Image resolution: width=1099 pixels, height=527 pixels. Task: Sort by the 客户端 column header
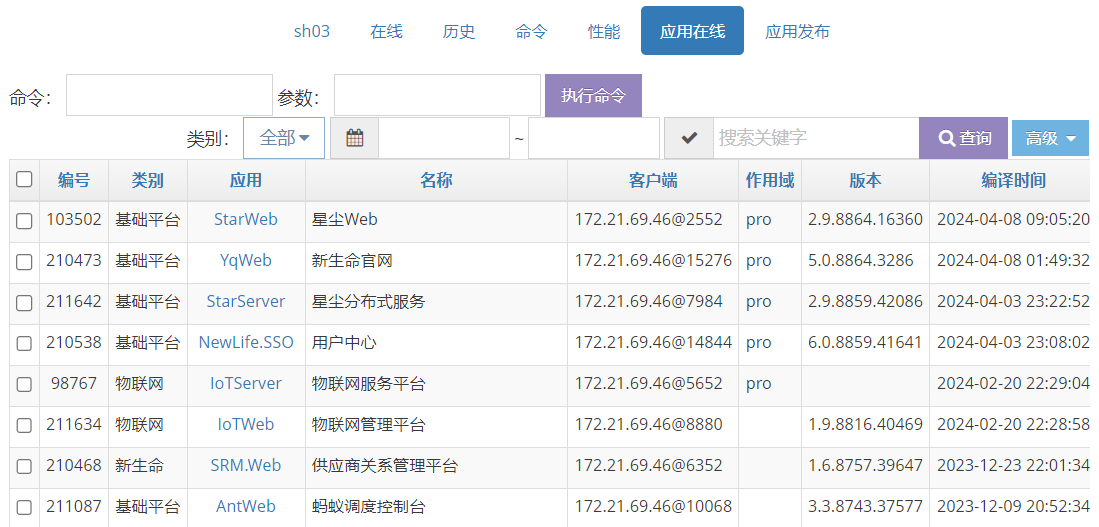(x=653, y=180)
